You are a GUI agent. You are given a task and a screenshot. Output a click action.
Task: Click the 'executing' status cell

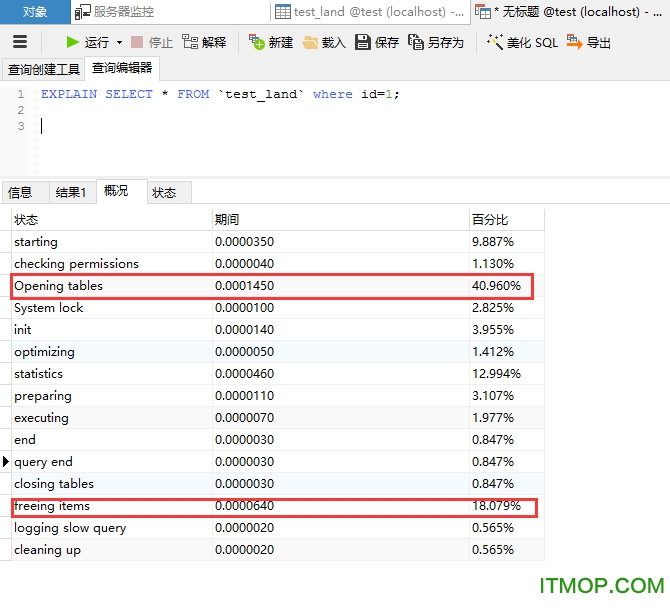[x=112, y=418]
